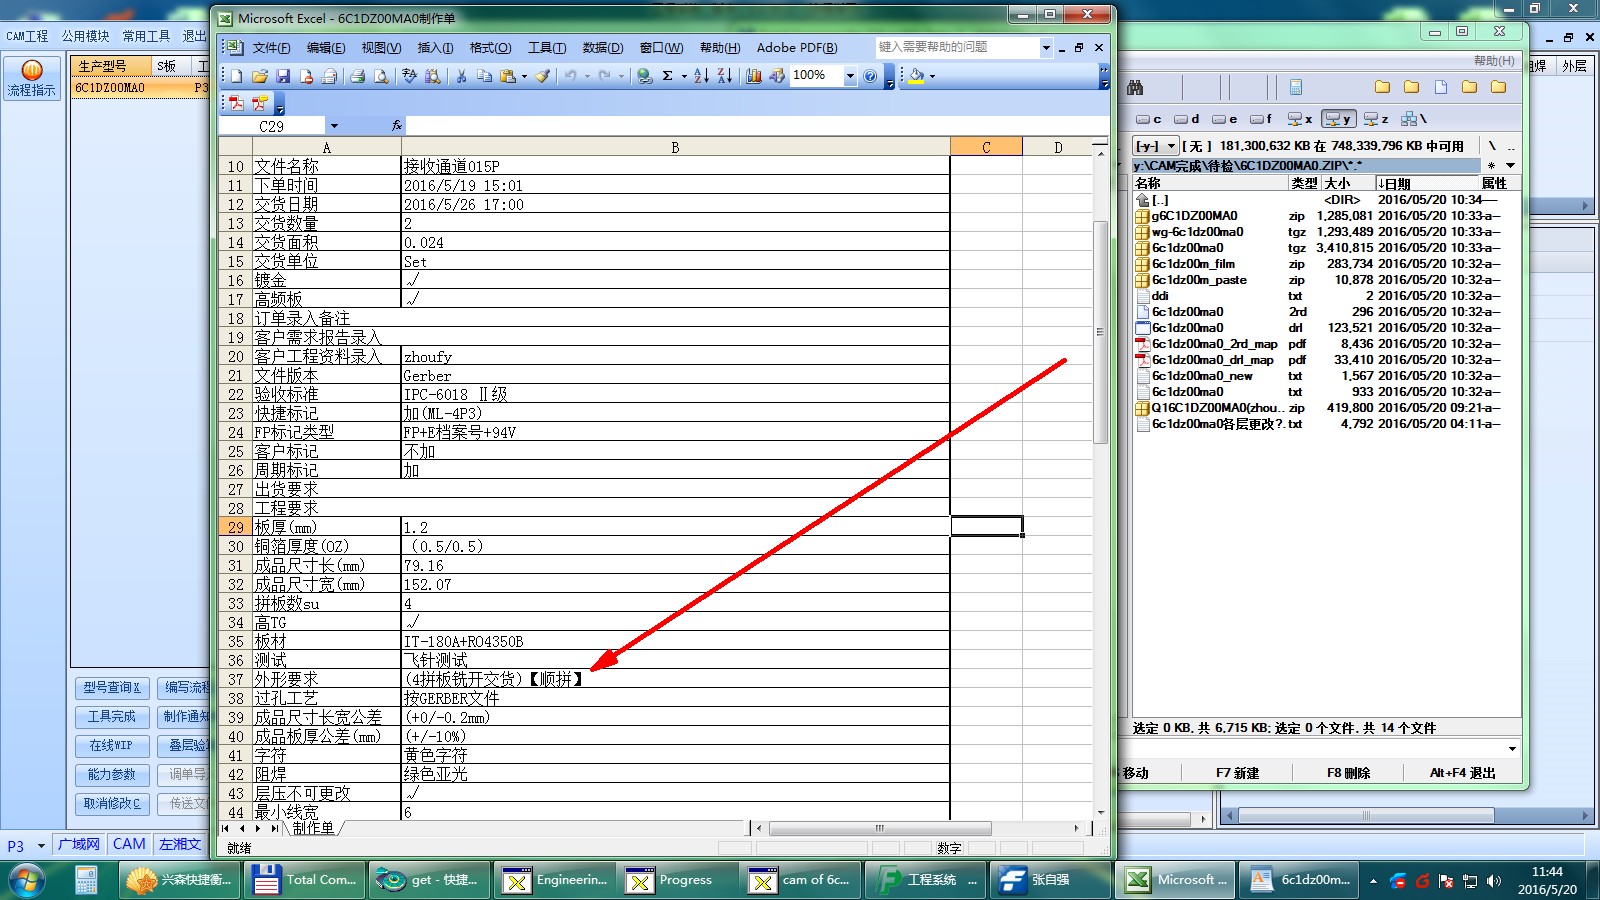
Task: Click the second Adobe PDF email icon
Action: (x=260, y=103)
